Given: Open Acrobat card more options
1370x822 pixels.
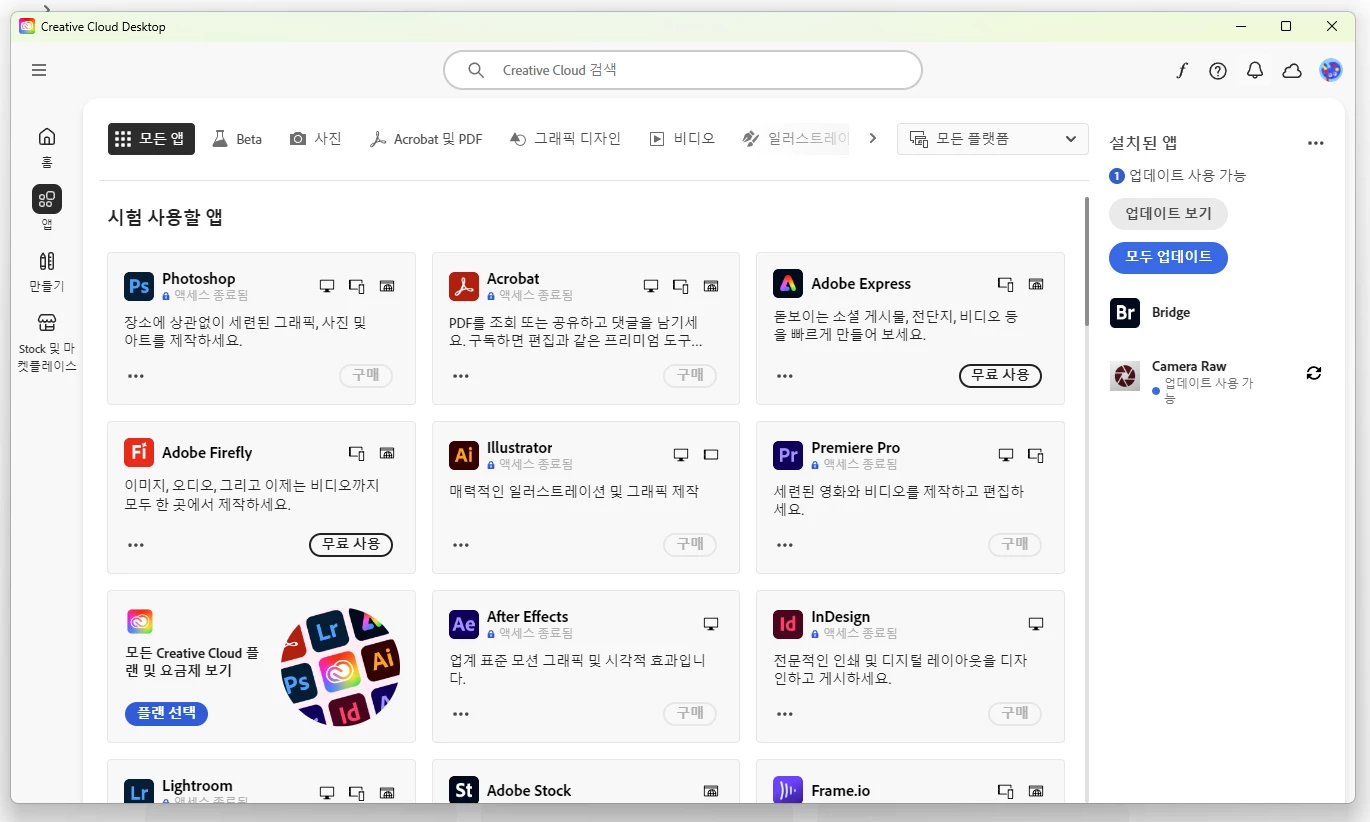Looking at the screenshot, I should pos(461,376).
